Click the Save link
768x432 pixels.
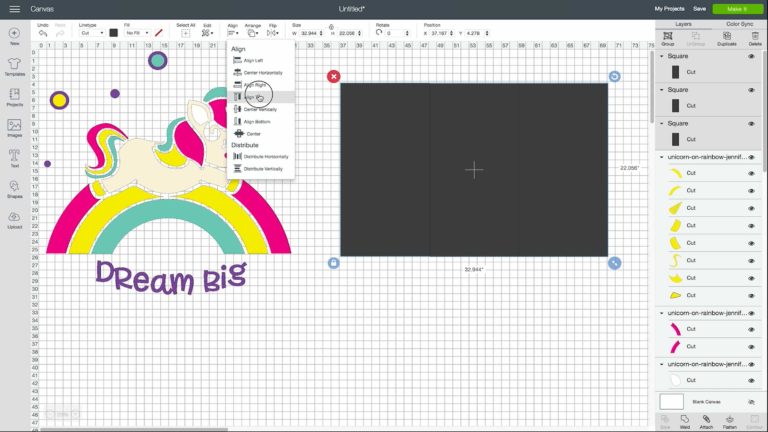click(699, 9)
